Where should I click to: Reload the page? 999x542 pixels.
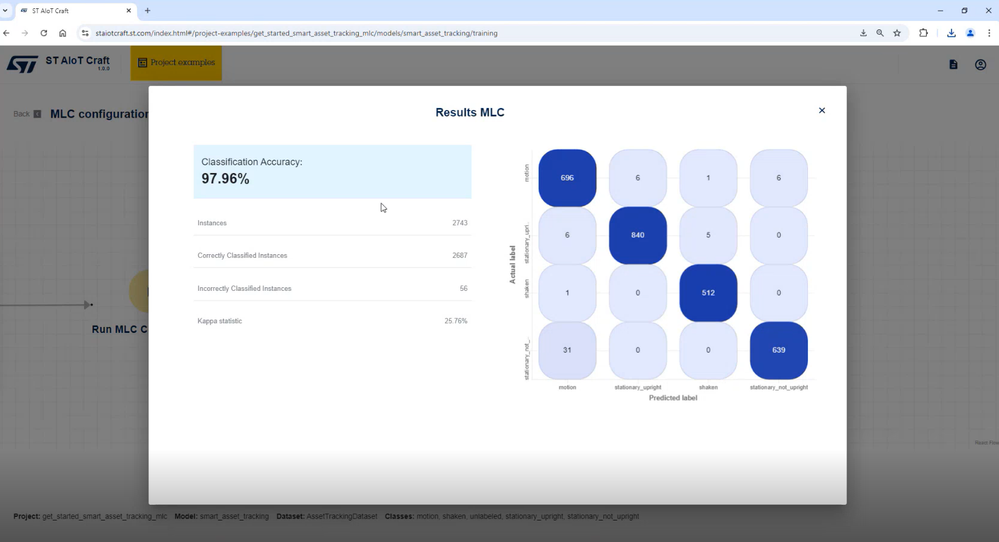click(43, 33)
